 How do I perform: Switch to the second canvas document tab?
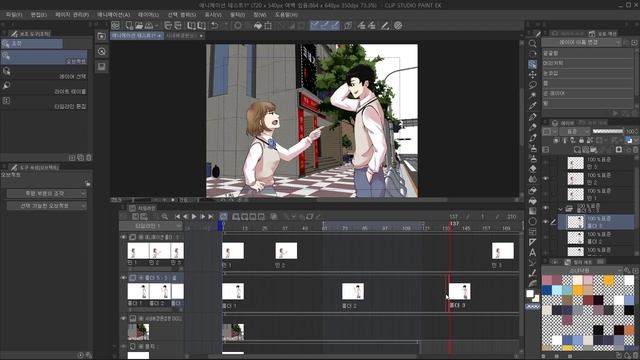(x=185, y=36)
